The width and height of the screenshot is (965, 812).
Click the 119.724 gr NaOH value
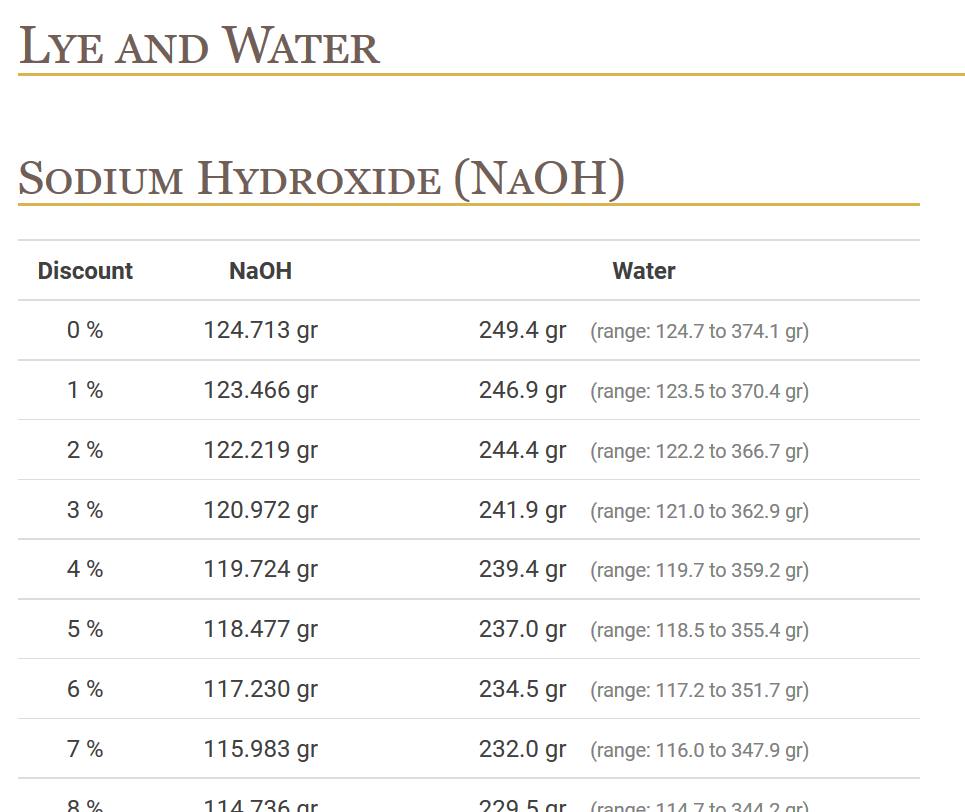(260, 569)
